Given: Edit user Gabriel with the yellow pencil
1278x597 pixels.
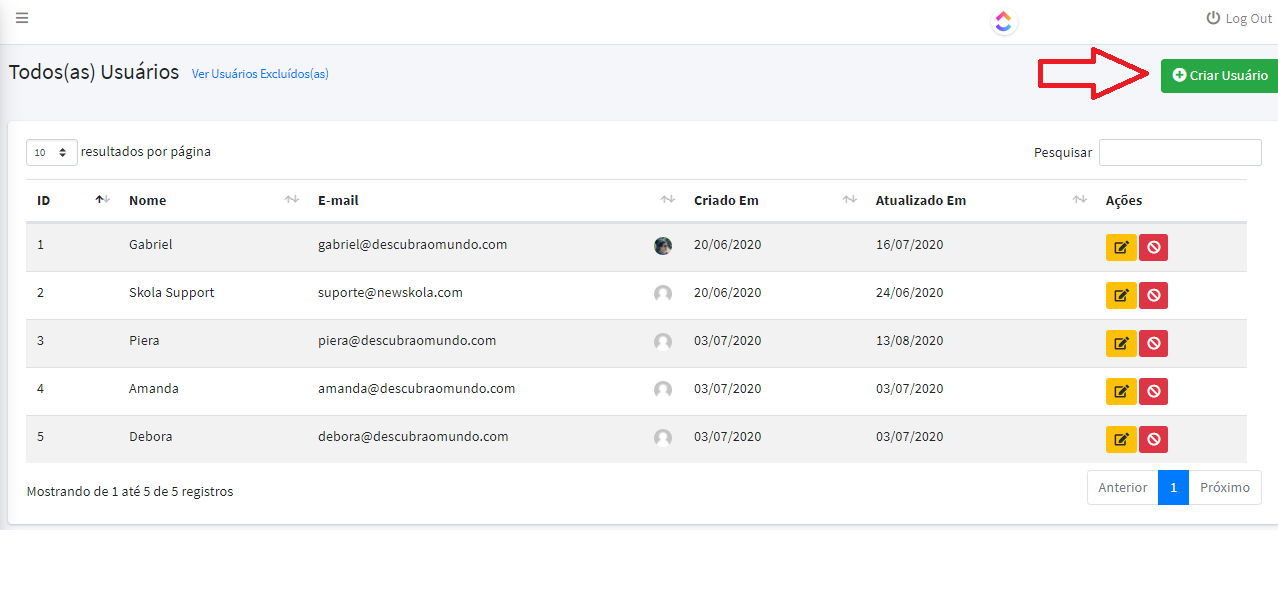Looking at the screenshot, I should coord(1121,247).
